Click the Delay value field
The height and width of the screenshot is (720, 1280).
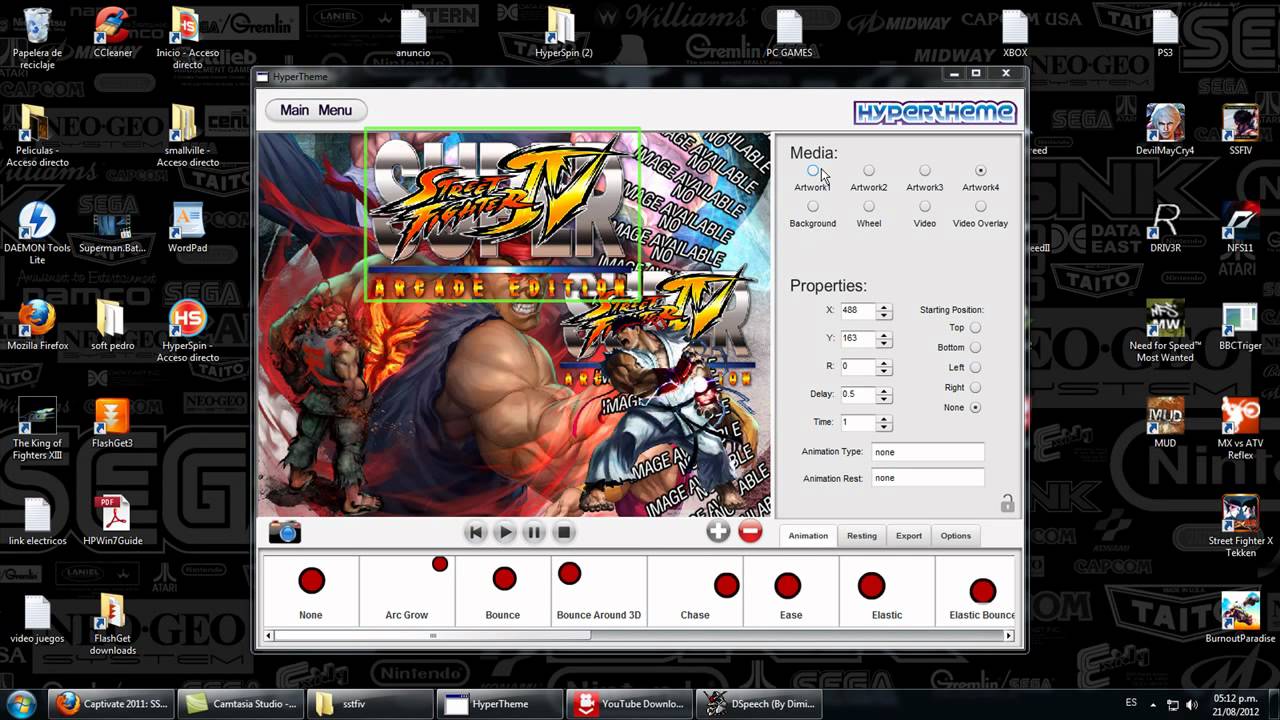pos(858,395)
